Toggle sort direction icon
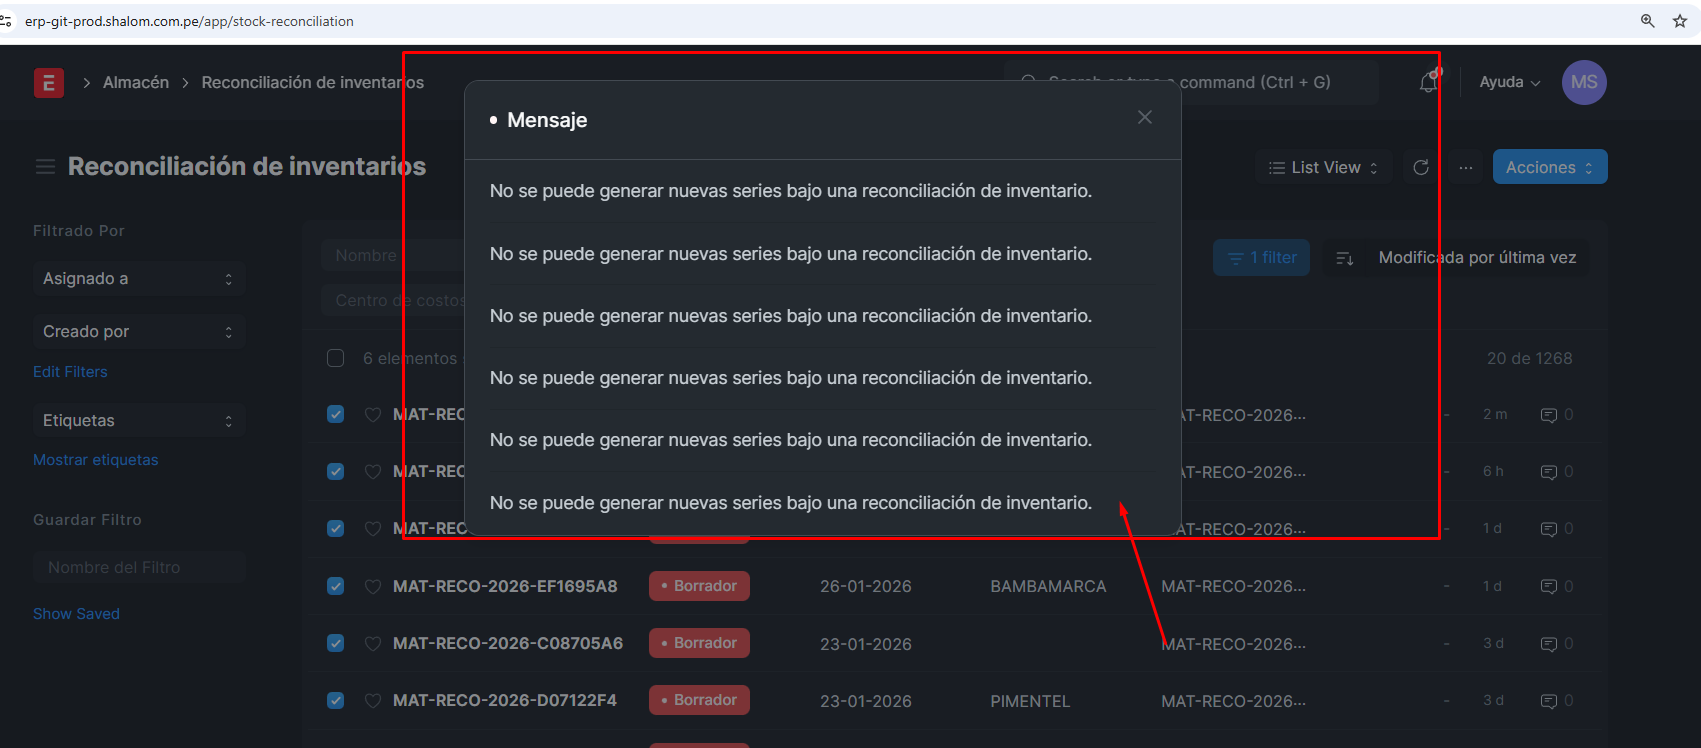The height and width of the screenshot is (748, 1701). point(1345,258)
